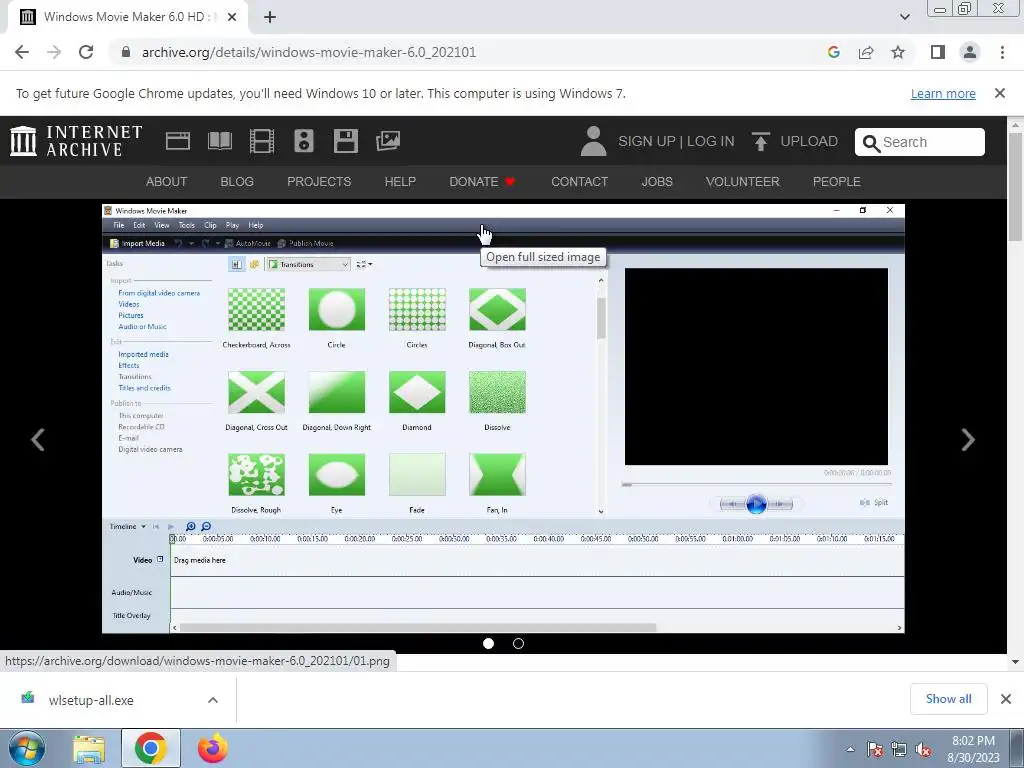Open the Images picture icon
1024x768 pixels.
[x=388, y=141]
